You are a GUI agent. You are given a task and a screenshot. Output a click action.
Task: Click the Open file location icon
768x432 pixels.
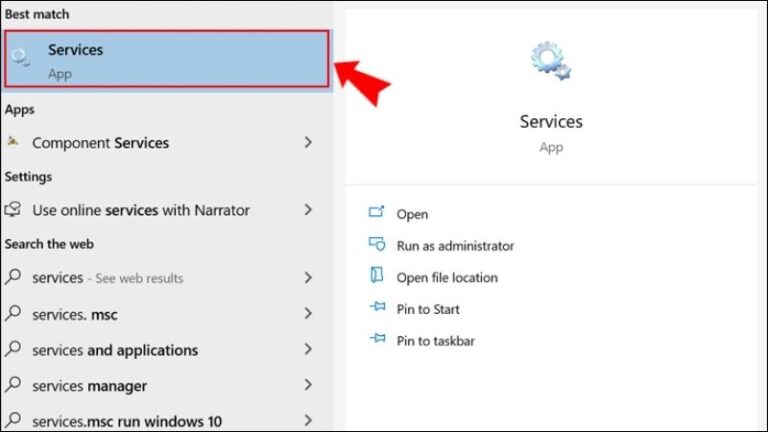pyautogui.click(x=377, y=277)
